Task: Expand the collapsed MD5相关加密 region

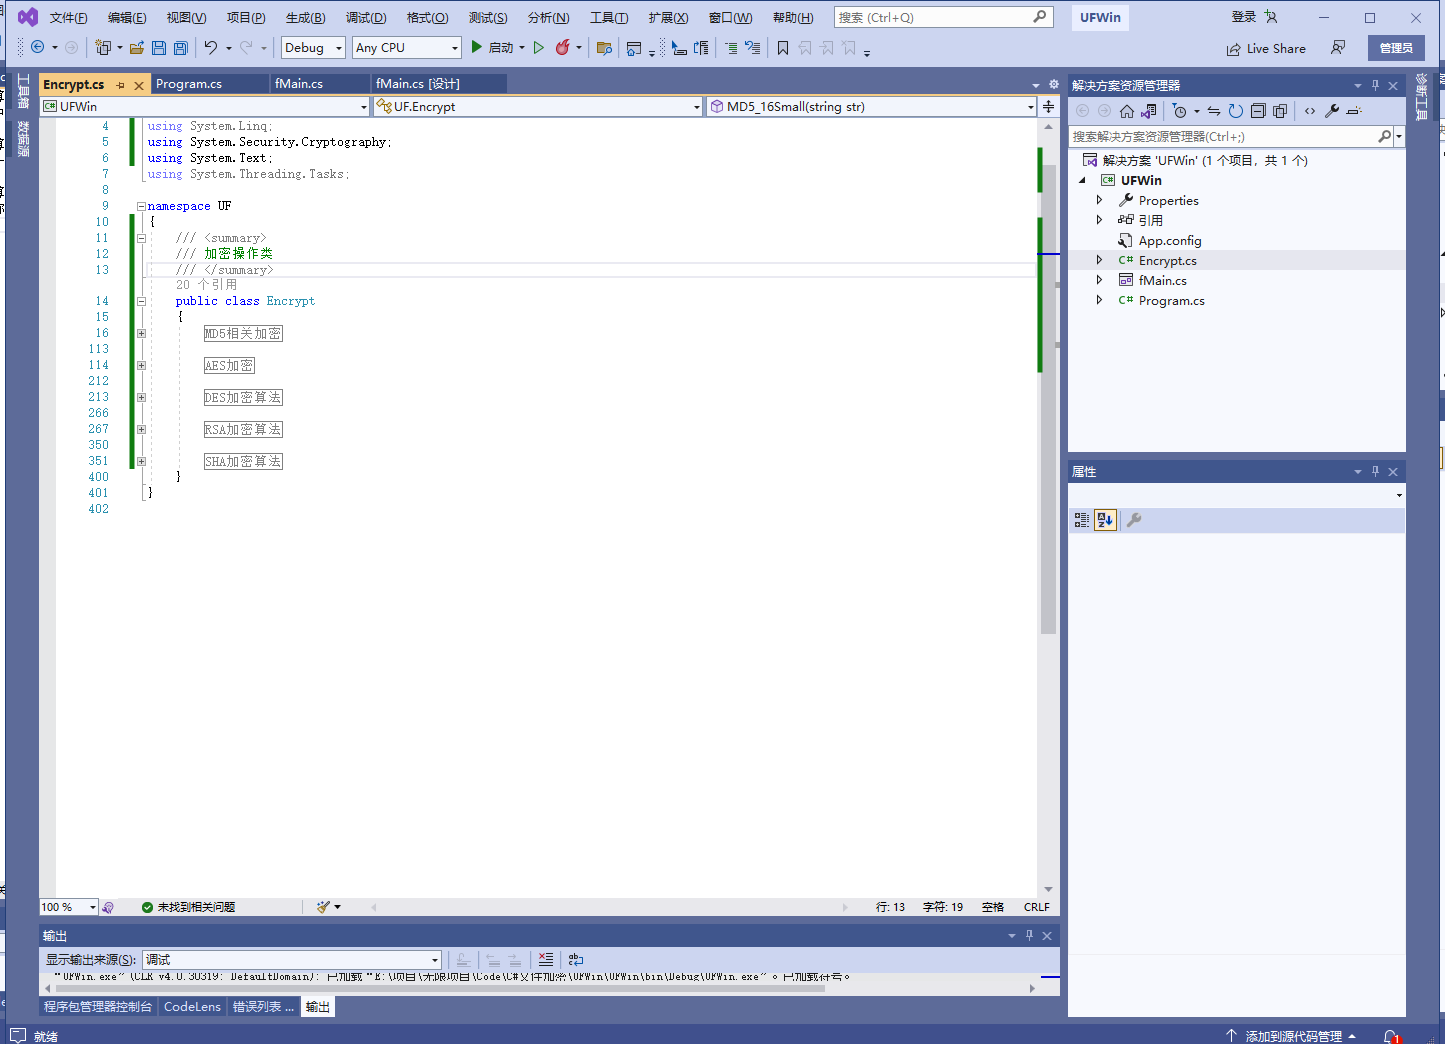Action: [x=141, y=334]
